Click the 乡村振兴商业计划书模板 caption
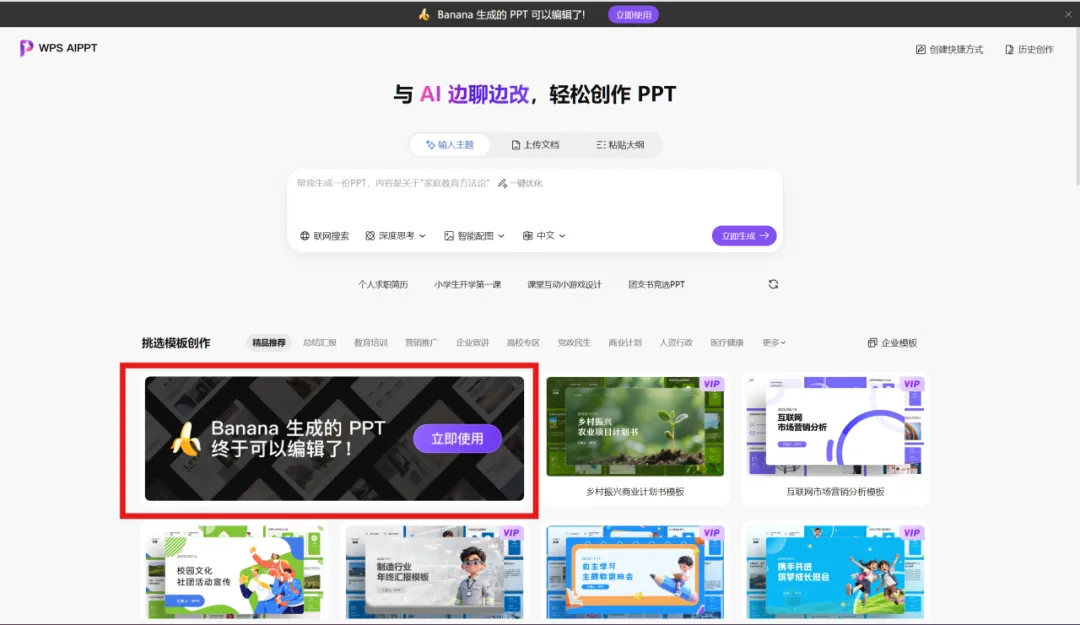Viewport: 1080px width, 625px height. pyautogui.click(x=635, y=492)
